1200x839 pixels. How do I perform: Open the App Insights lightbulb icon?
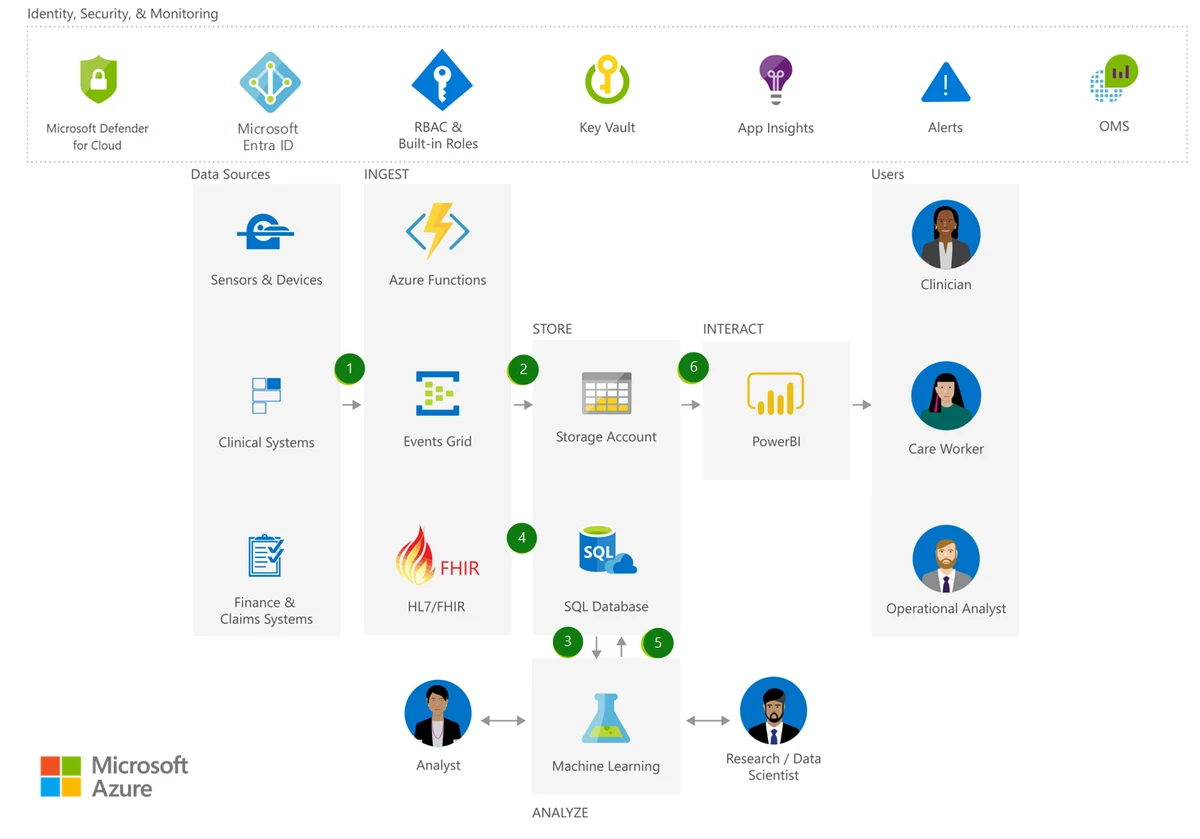[775, 80]
